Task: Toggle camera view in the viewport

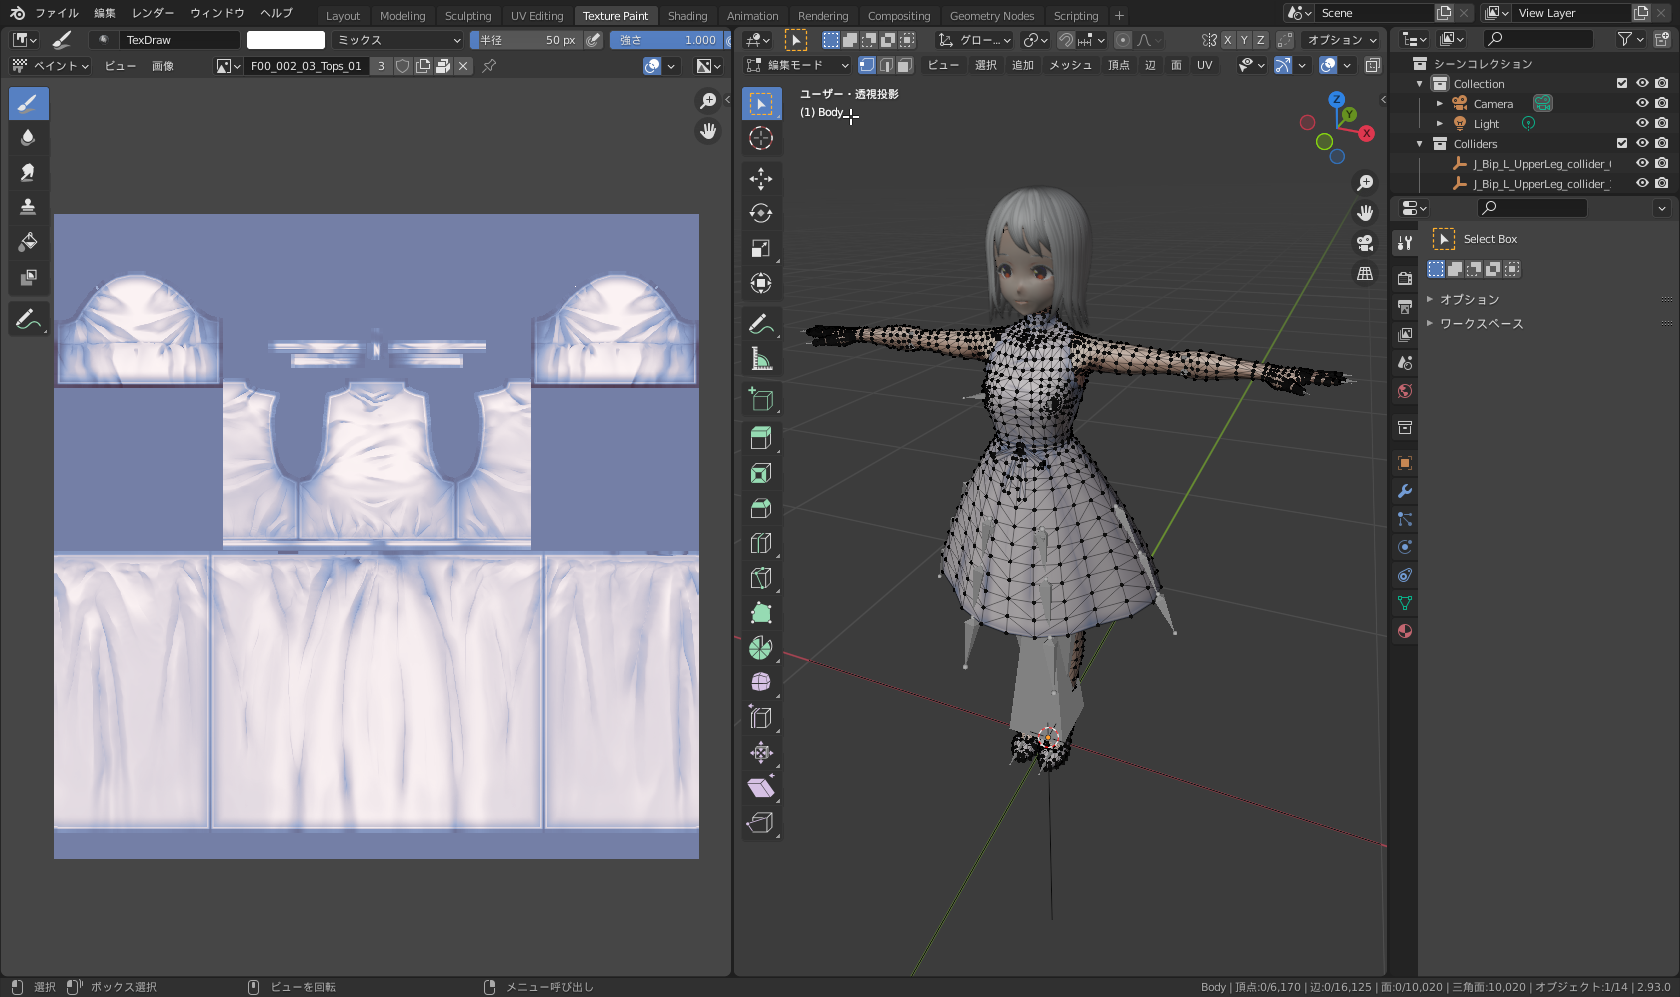Action: 1365,243
